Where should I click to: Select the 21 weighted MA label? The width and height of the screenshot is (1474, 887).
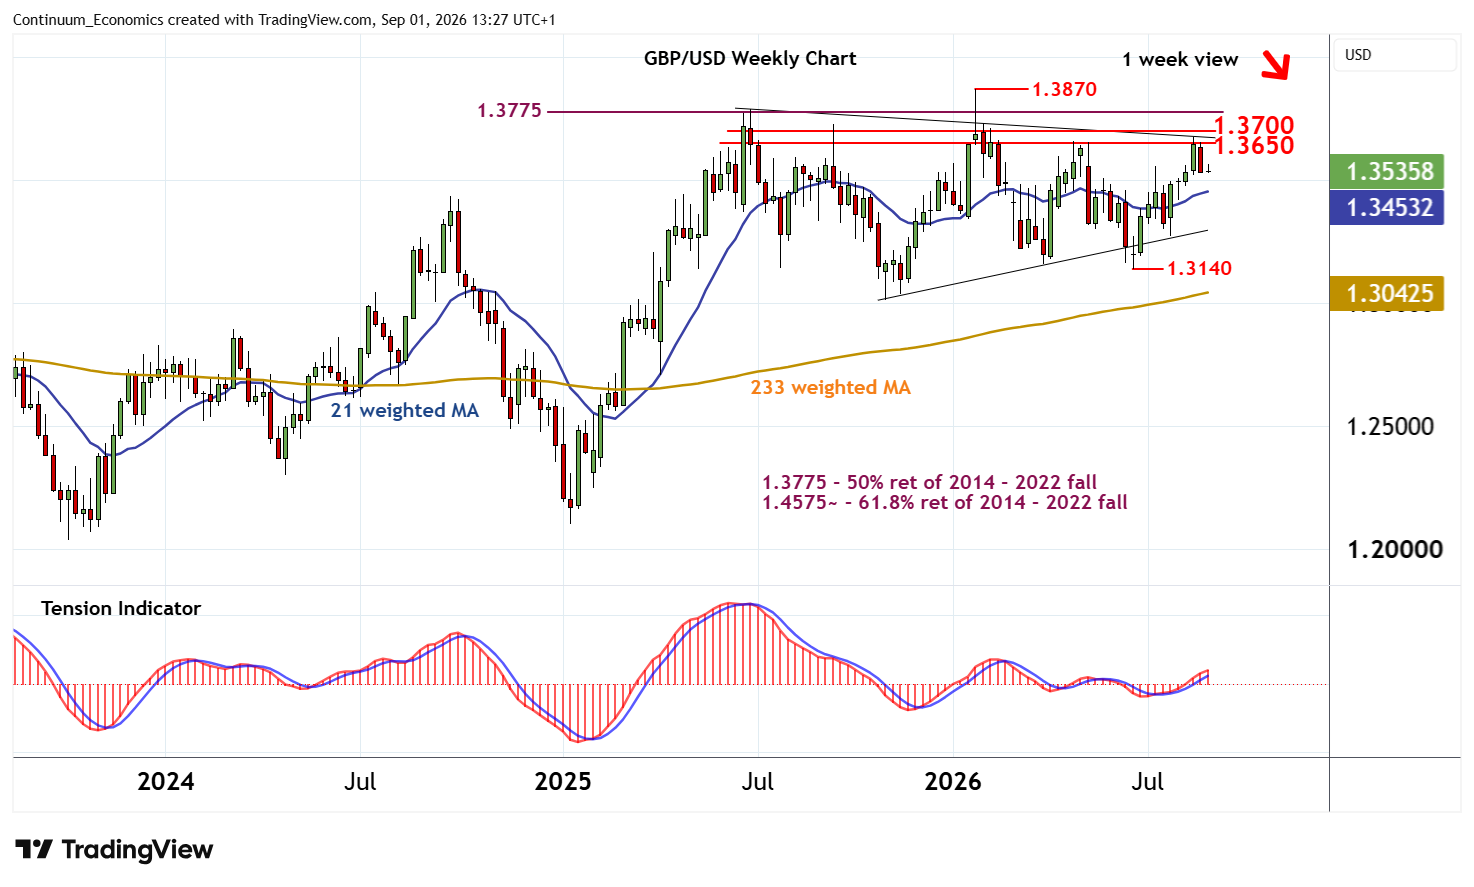405,410
